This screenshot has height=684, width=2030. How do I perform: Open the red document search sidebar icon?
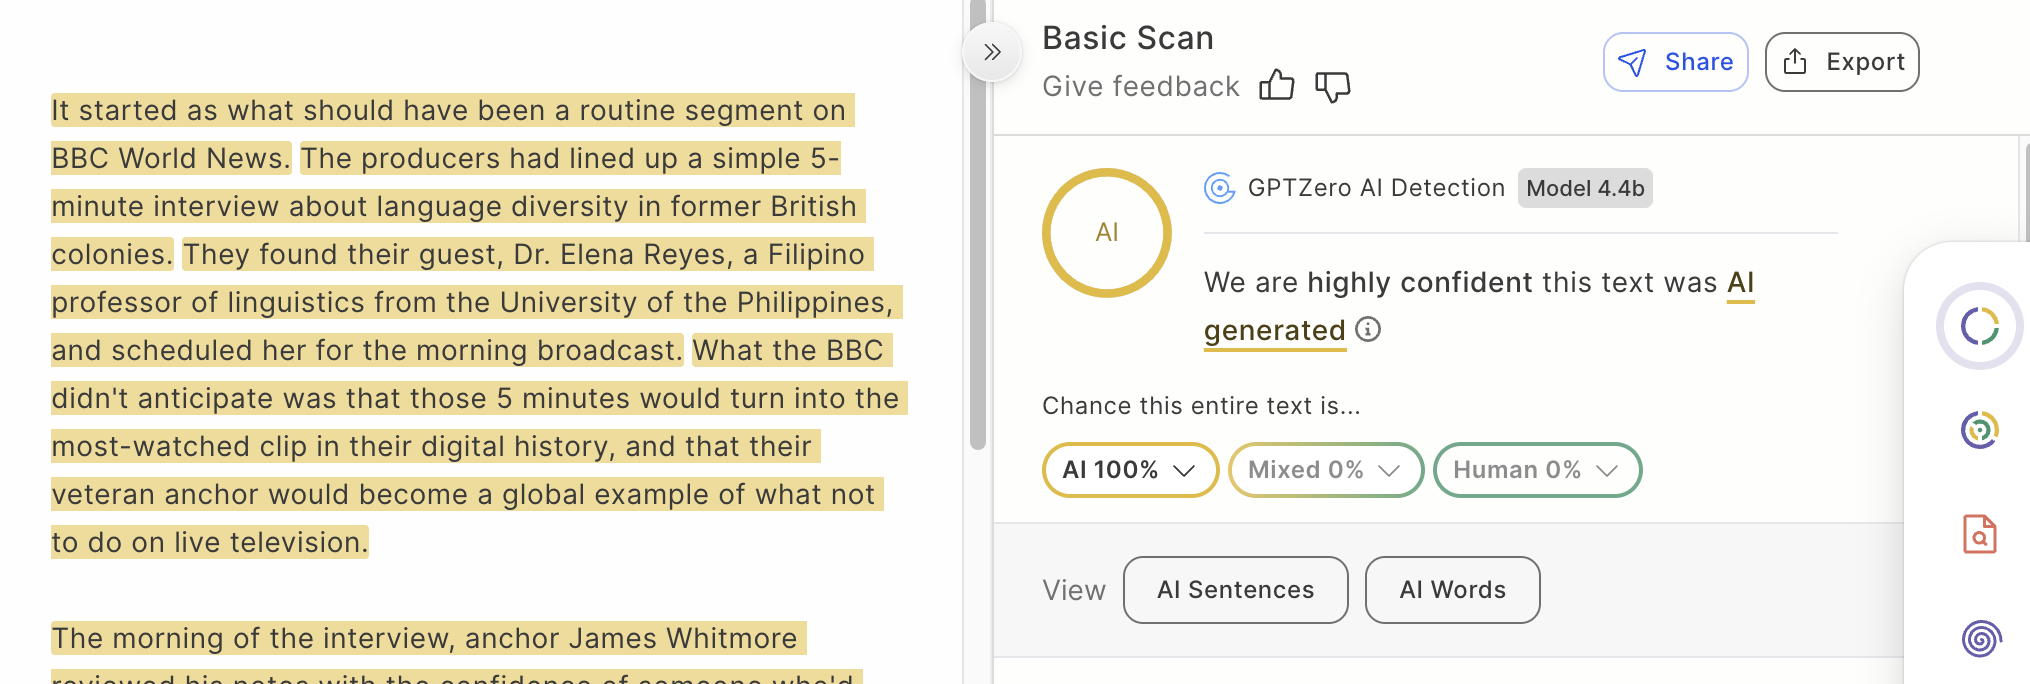tap(1979, 534)
